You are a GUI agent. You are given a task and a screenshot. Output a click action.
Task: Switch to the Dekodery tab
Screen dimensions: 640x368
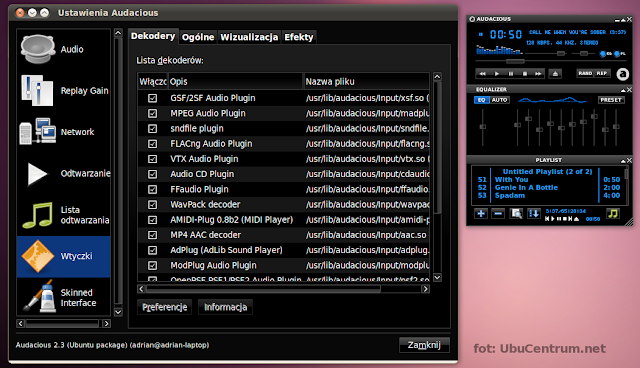click(153, 36)
